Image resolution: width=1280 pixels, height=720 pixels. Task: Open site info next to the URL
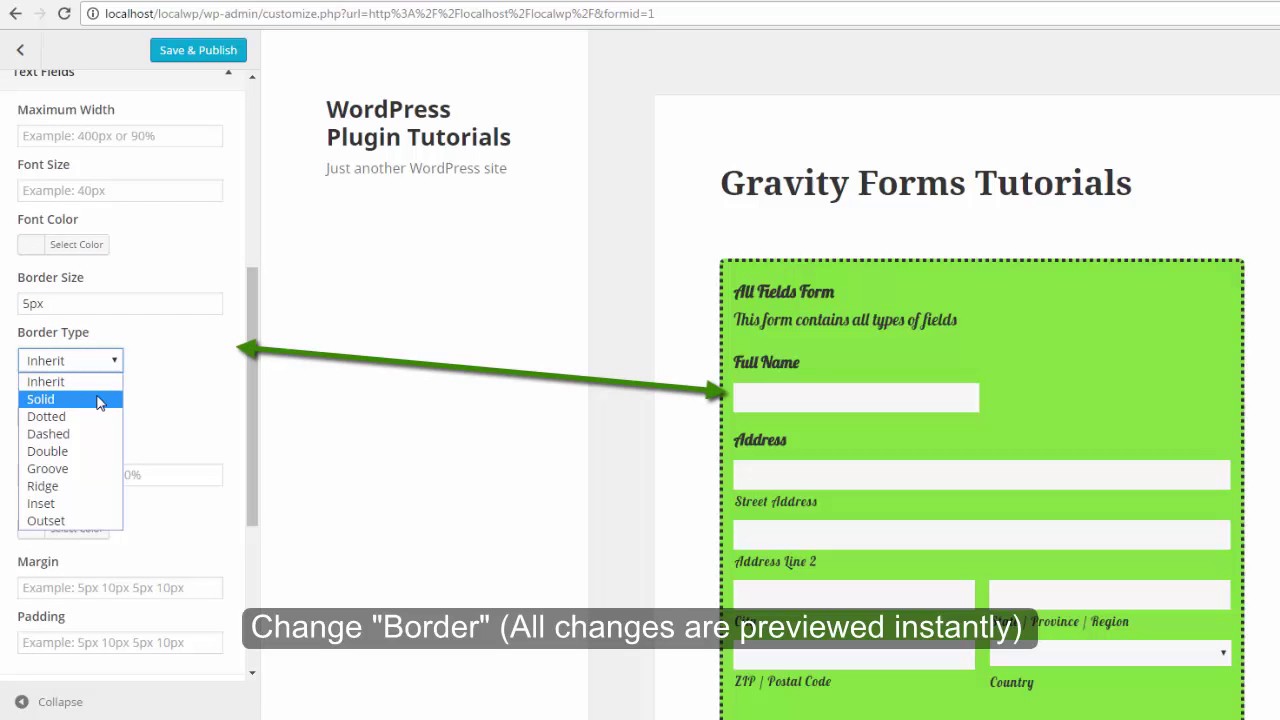point(92,14)
